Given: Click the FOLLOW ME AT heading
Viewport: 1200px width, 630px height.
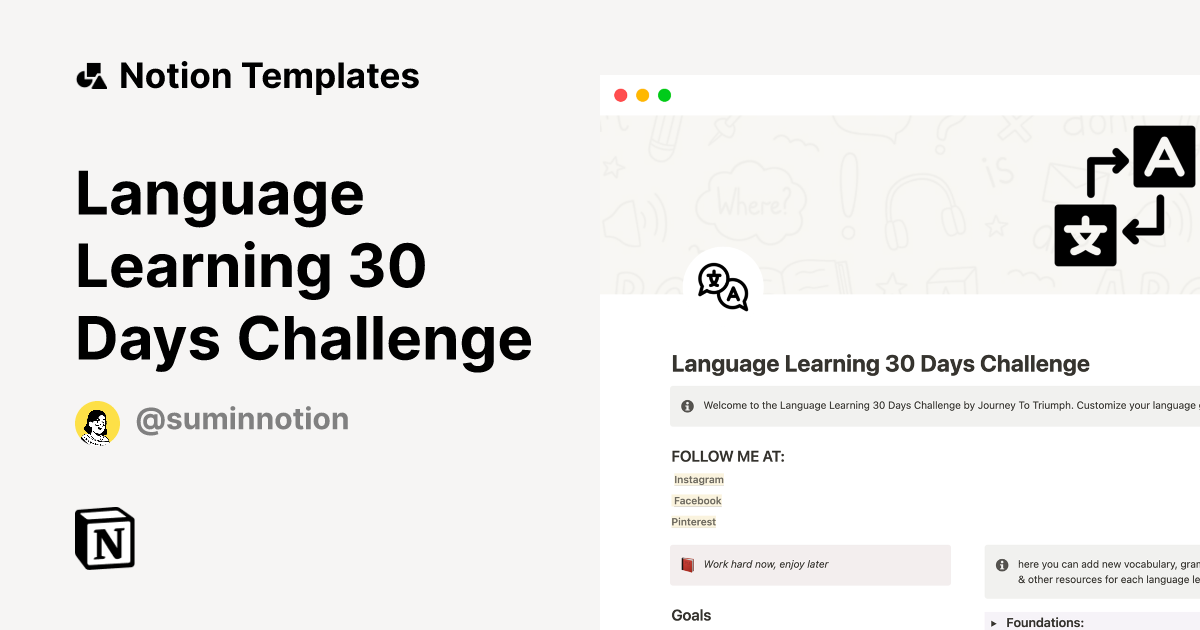Looking at the screenshot, I should 729,456.
